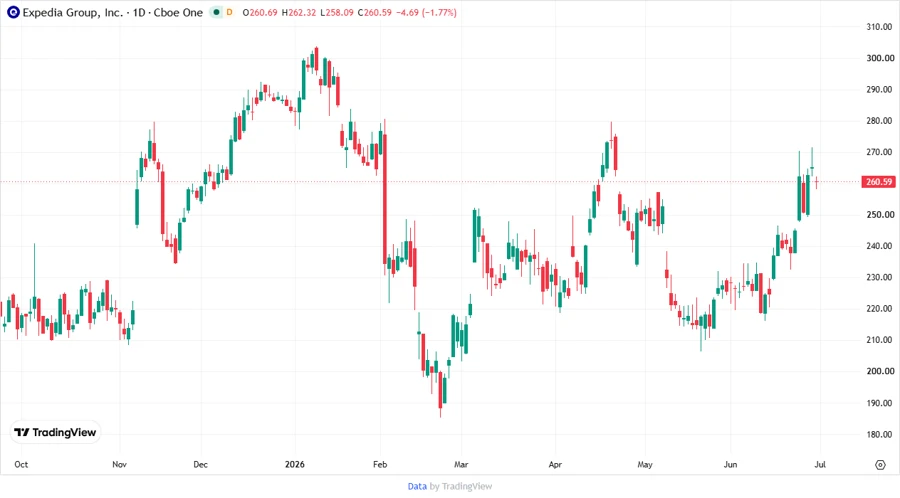900x498 pixels.
Task: Click the green market status dot
Action: coord(216,12)
